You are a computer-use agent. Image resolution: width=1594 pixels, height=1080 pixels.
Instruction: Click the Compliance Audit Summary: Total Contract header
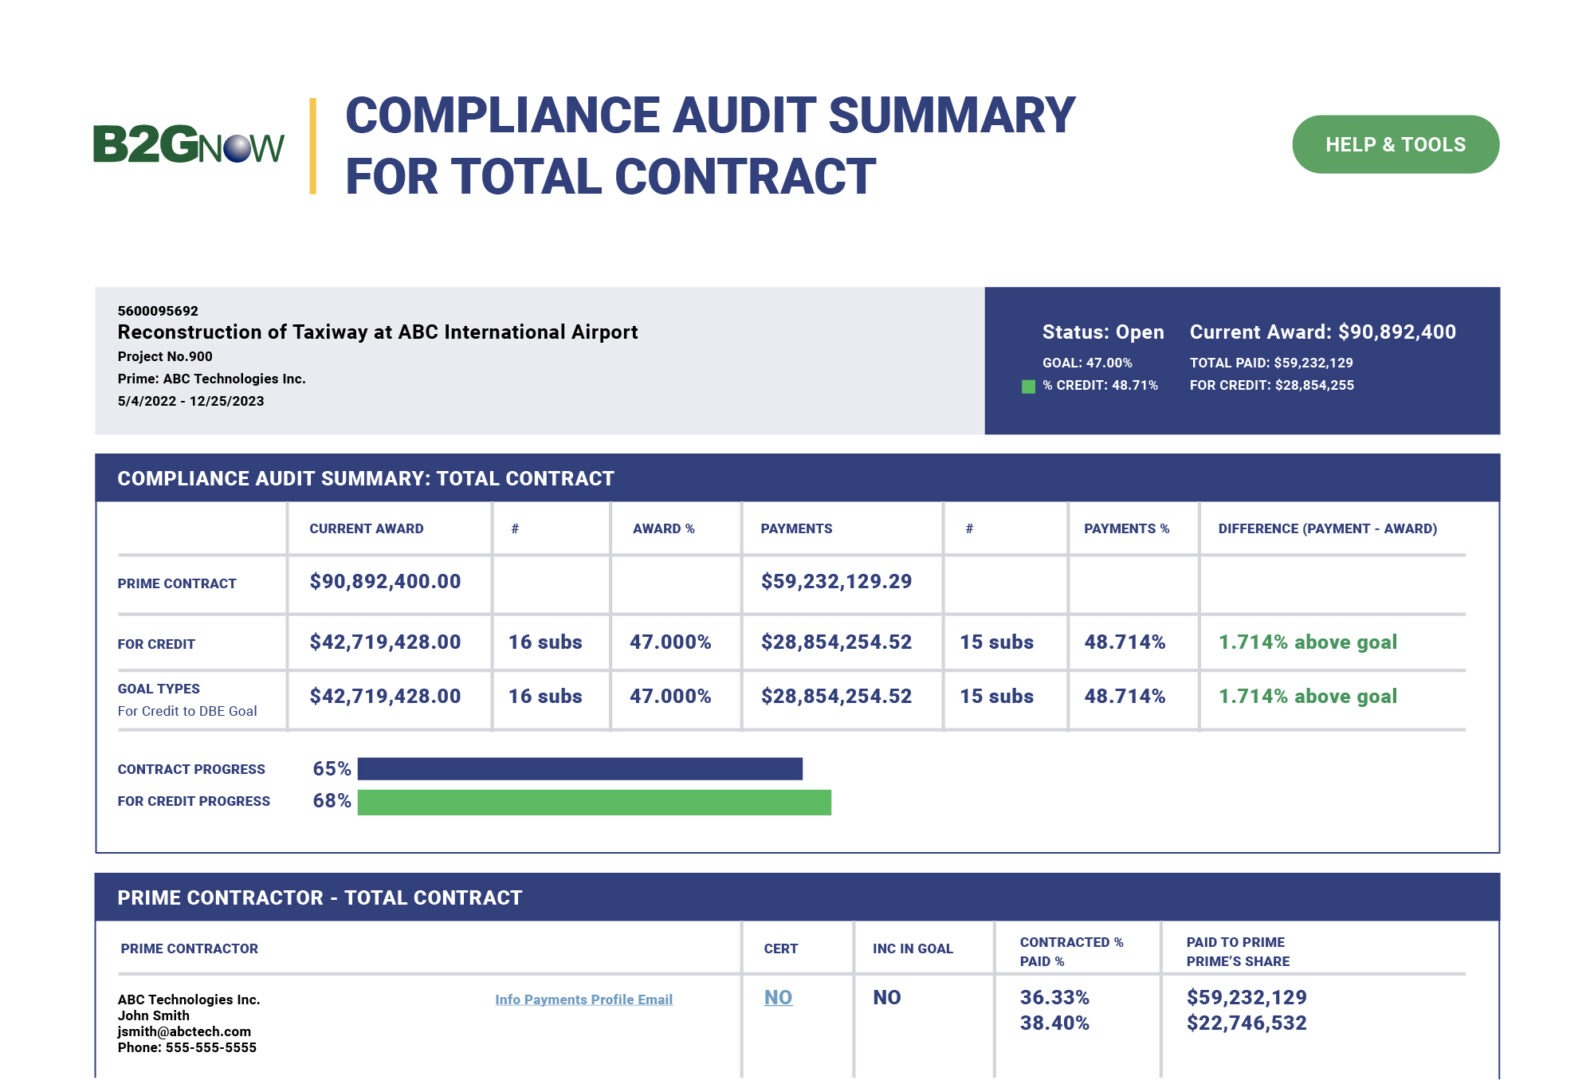pyautogui.click(x=366, y=478)
